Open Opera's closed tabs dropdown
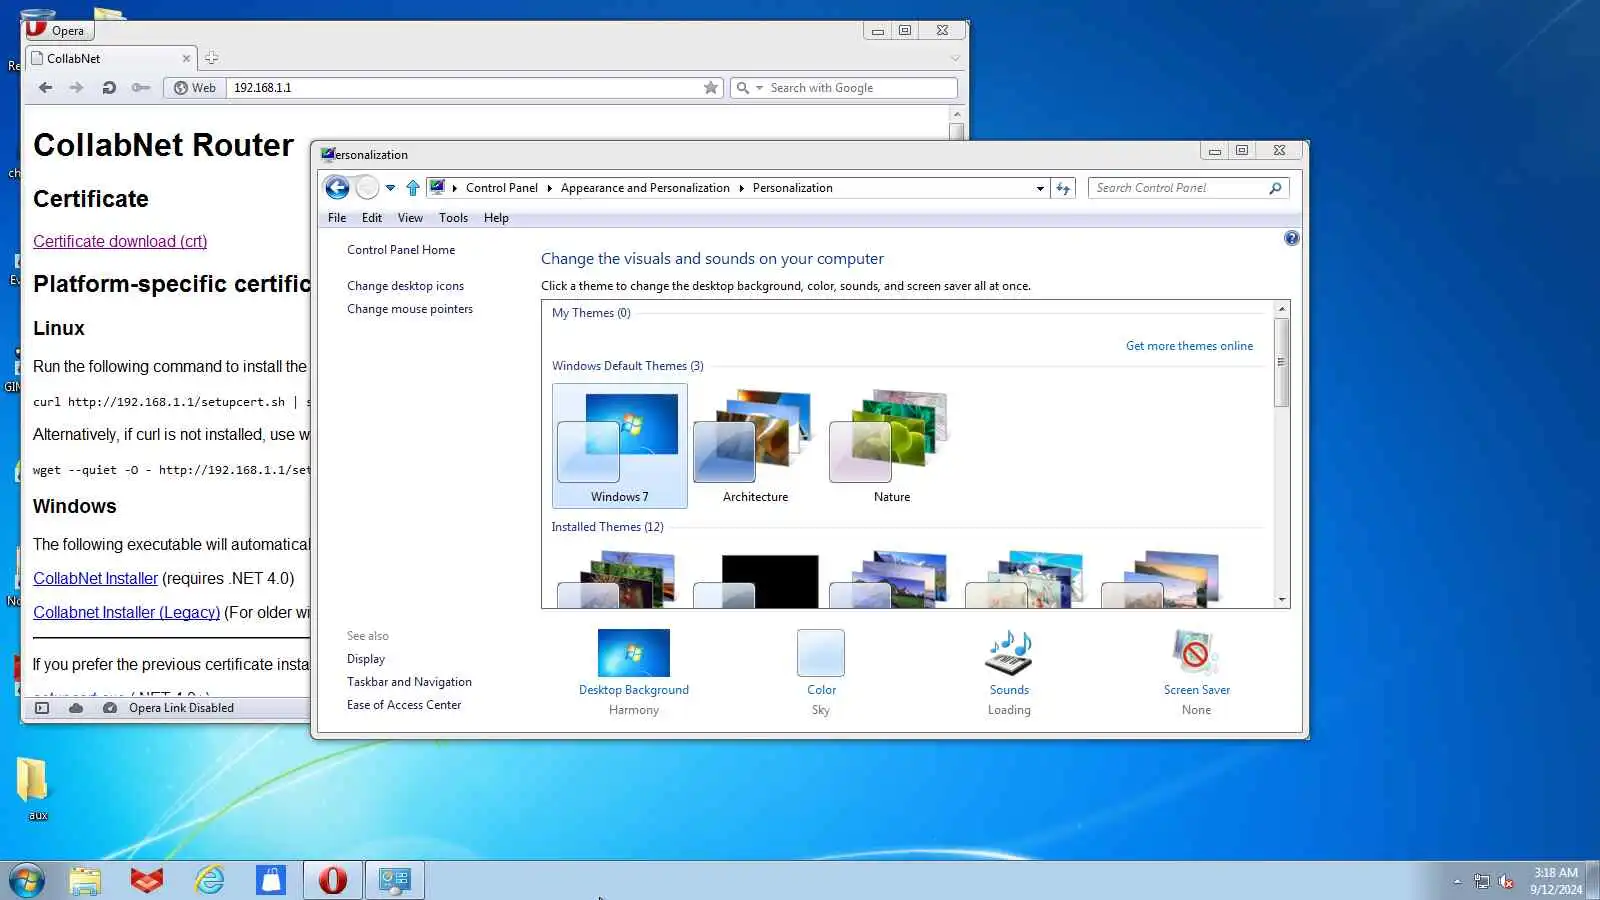 point(954,58)
